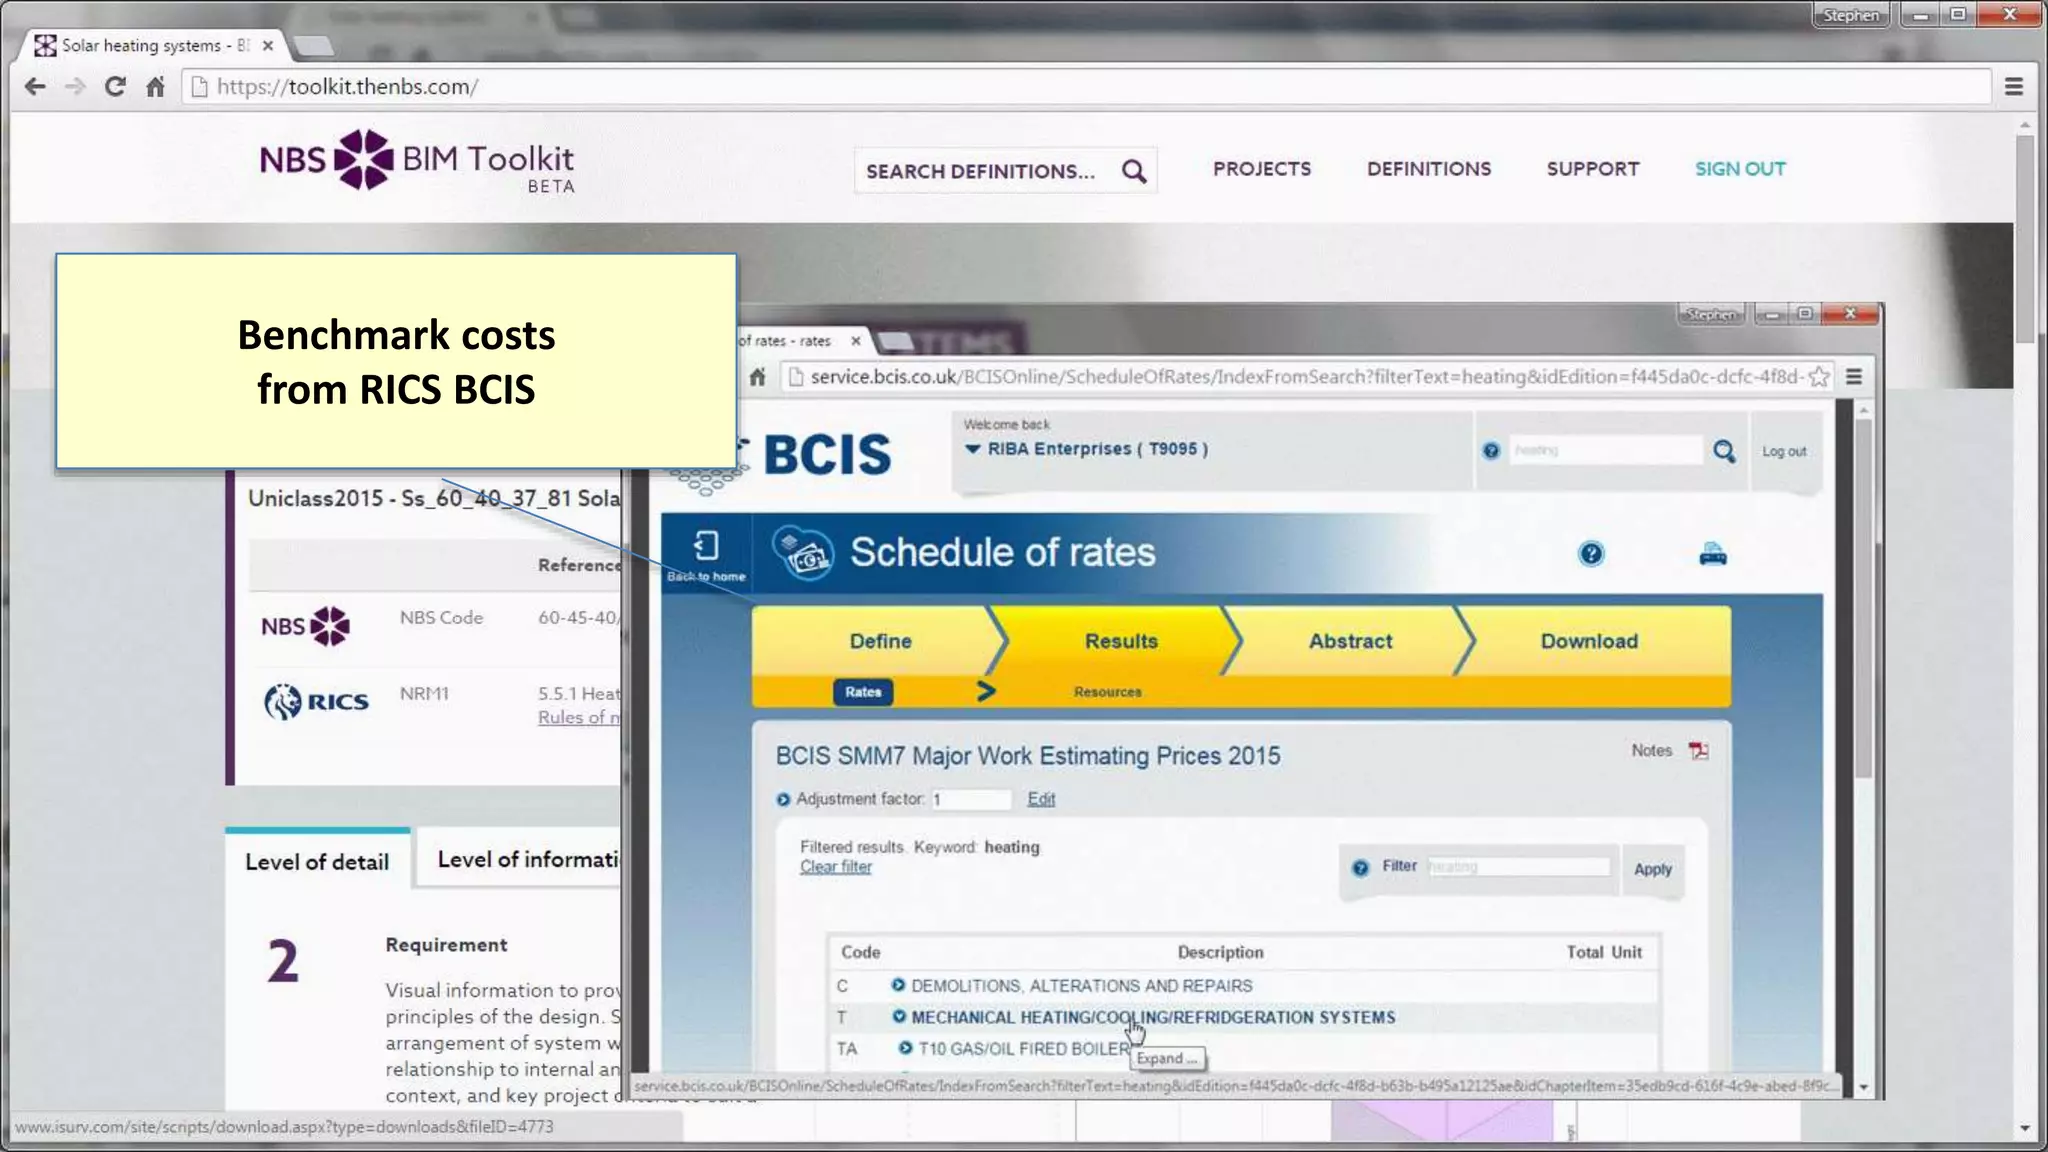Expand Mechanical Heating/Cooling/Refrigeration Systems row
This screenshot has height=1152, width=2048.
pyautogui.click(x=899, y=1017)
